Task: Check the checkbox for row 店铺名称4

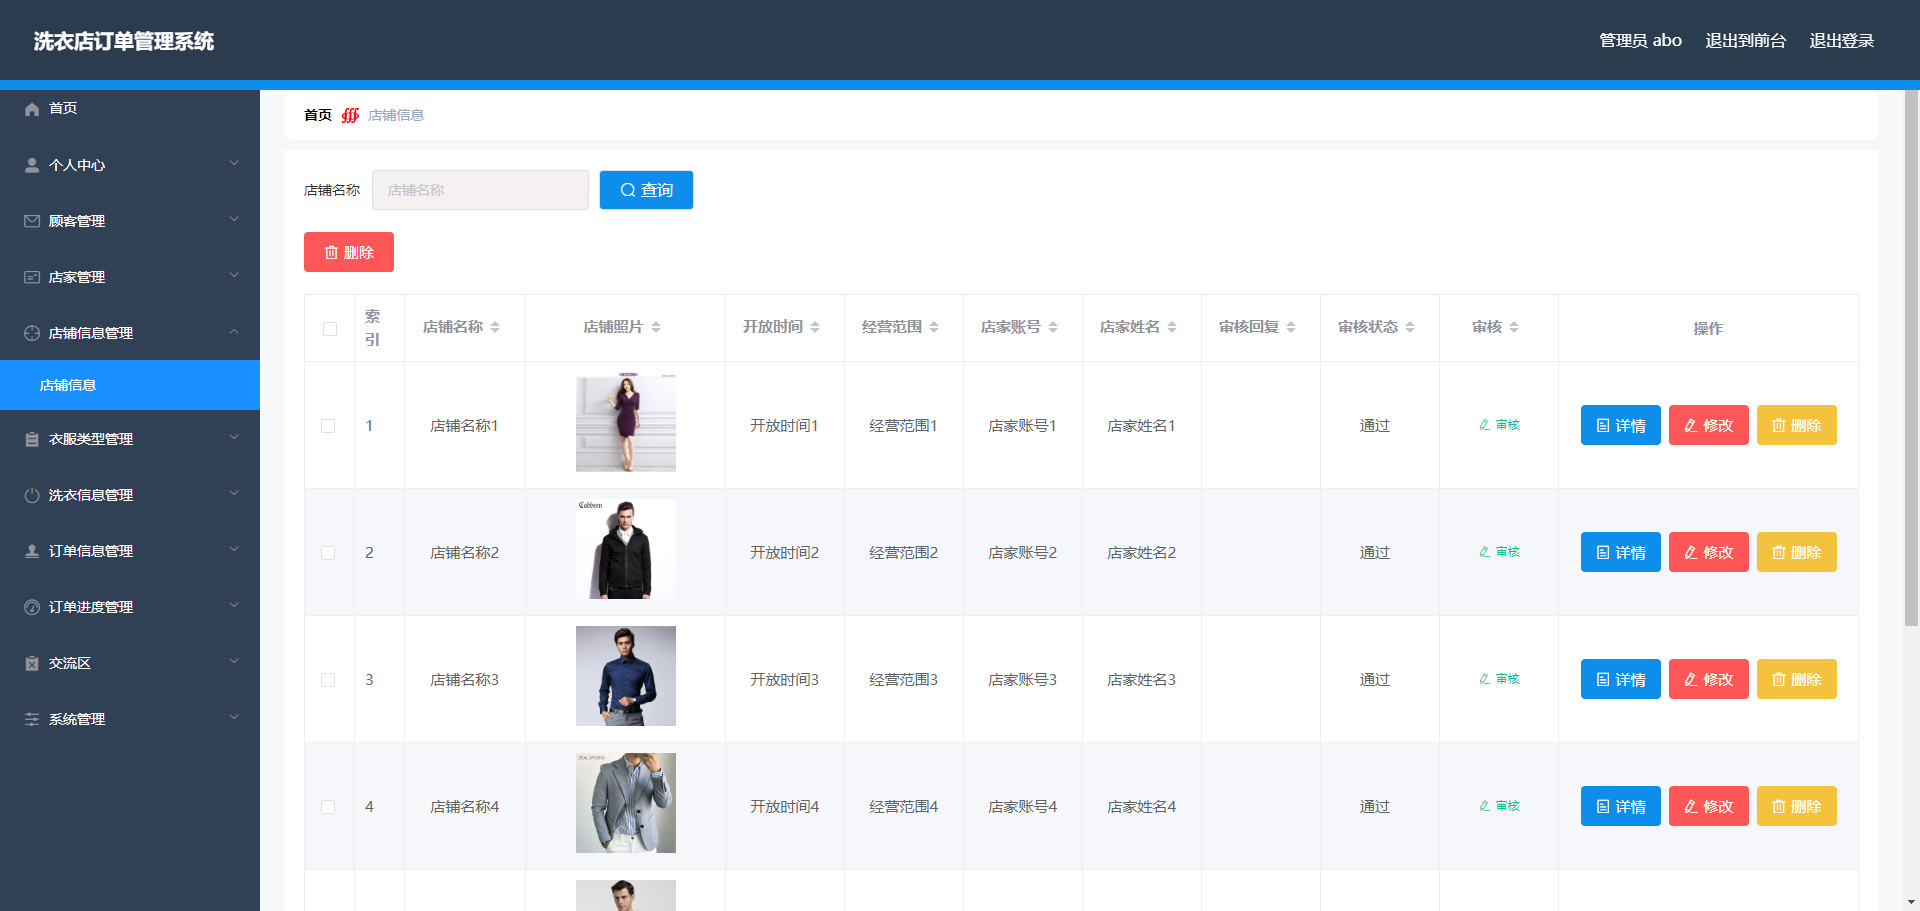Action: 328,807
